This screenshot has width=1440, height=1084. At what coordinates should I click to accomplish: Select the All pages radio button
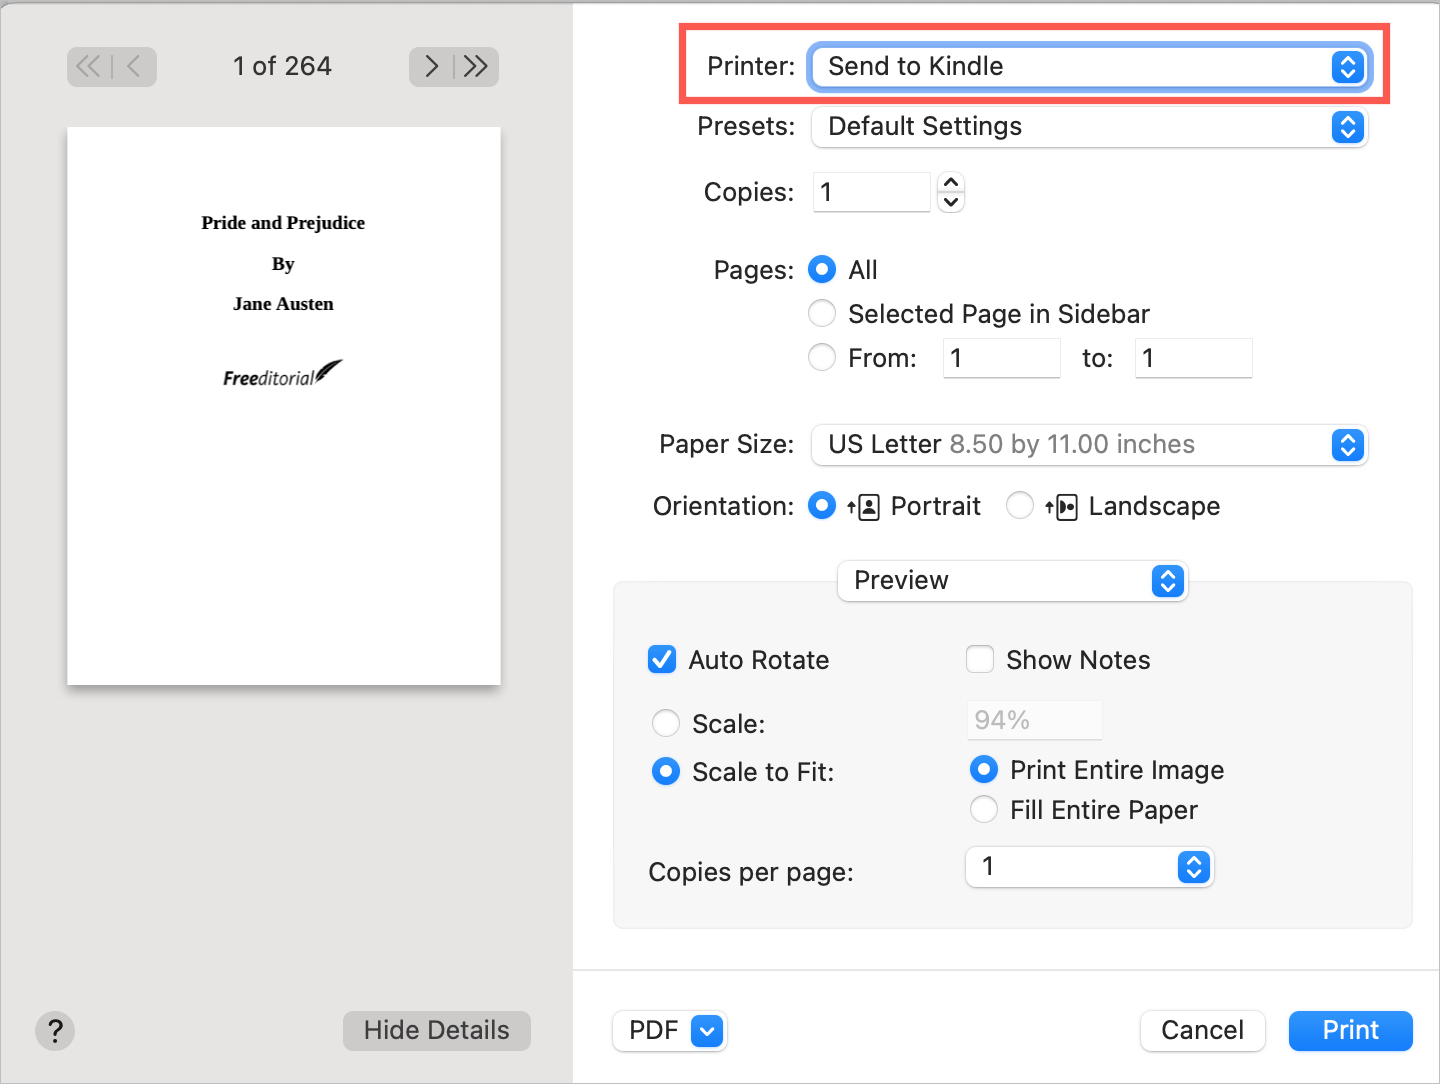click(x=822, y=270)
